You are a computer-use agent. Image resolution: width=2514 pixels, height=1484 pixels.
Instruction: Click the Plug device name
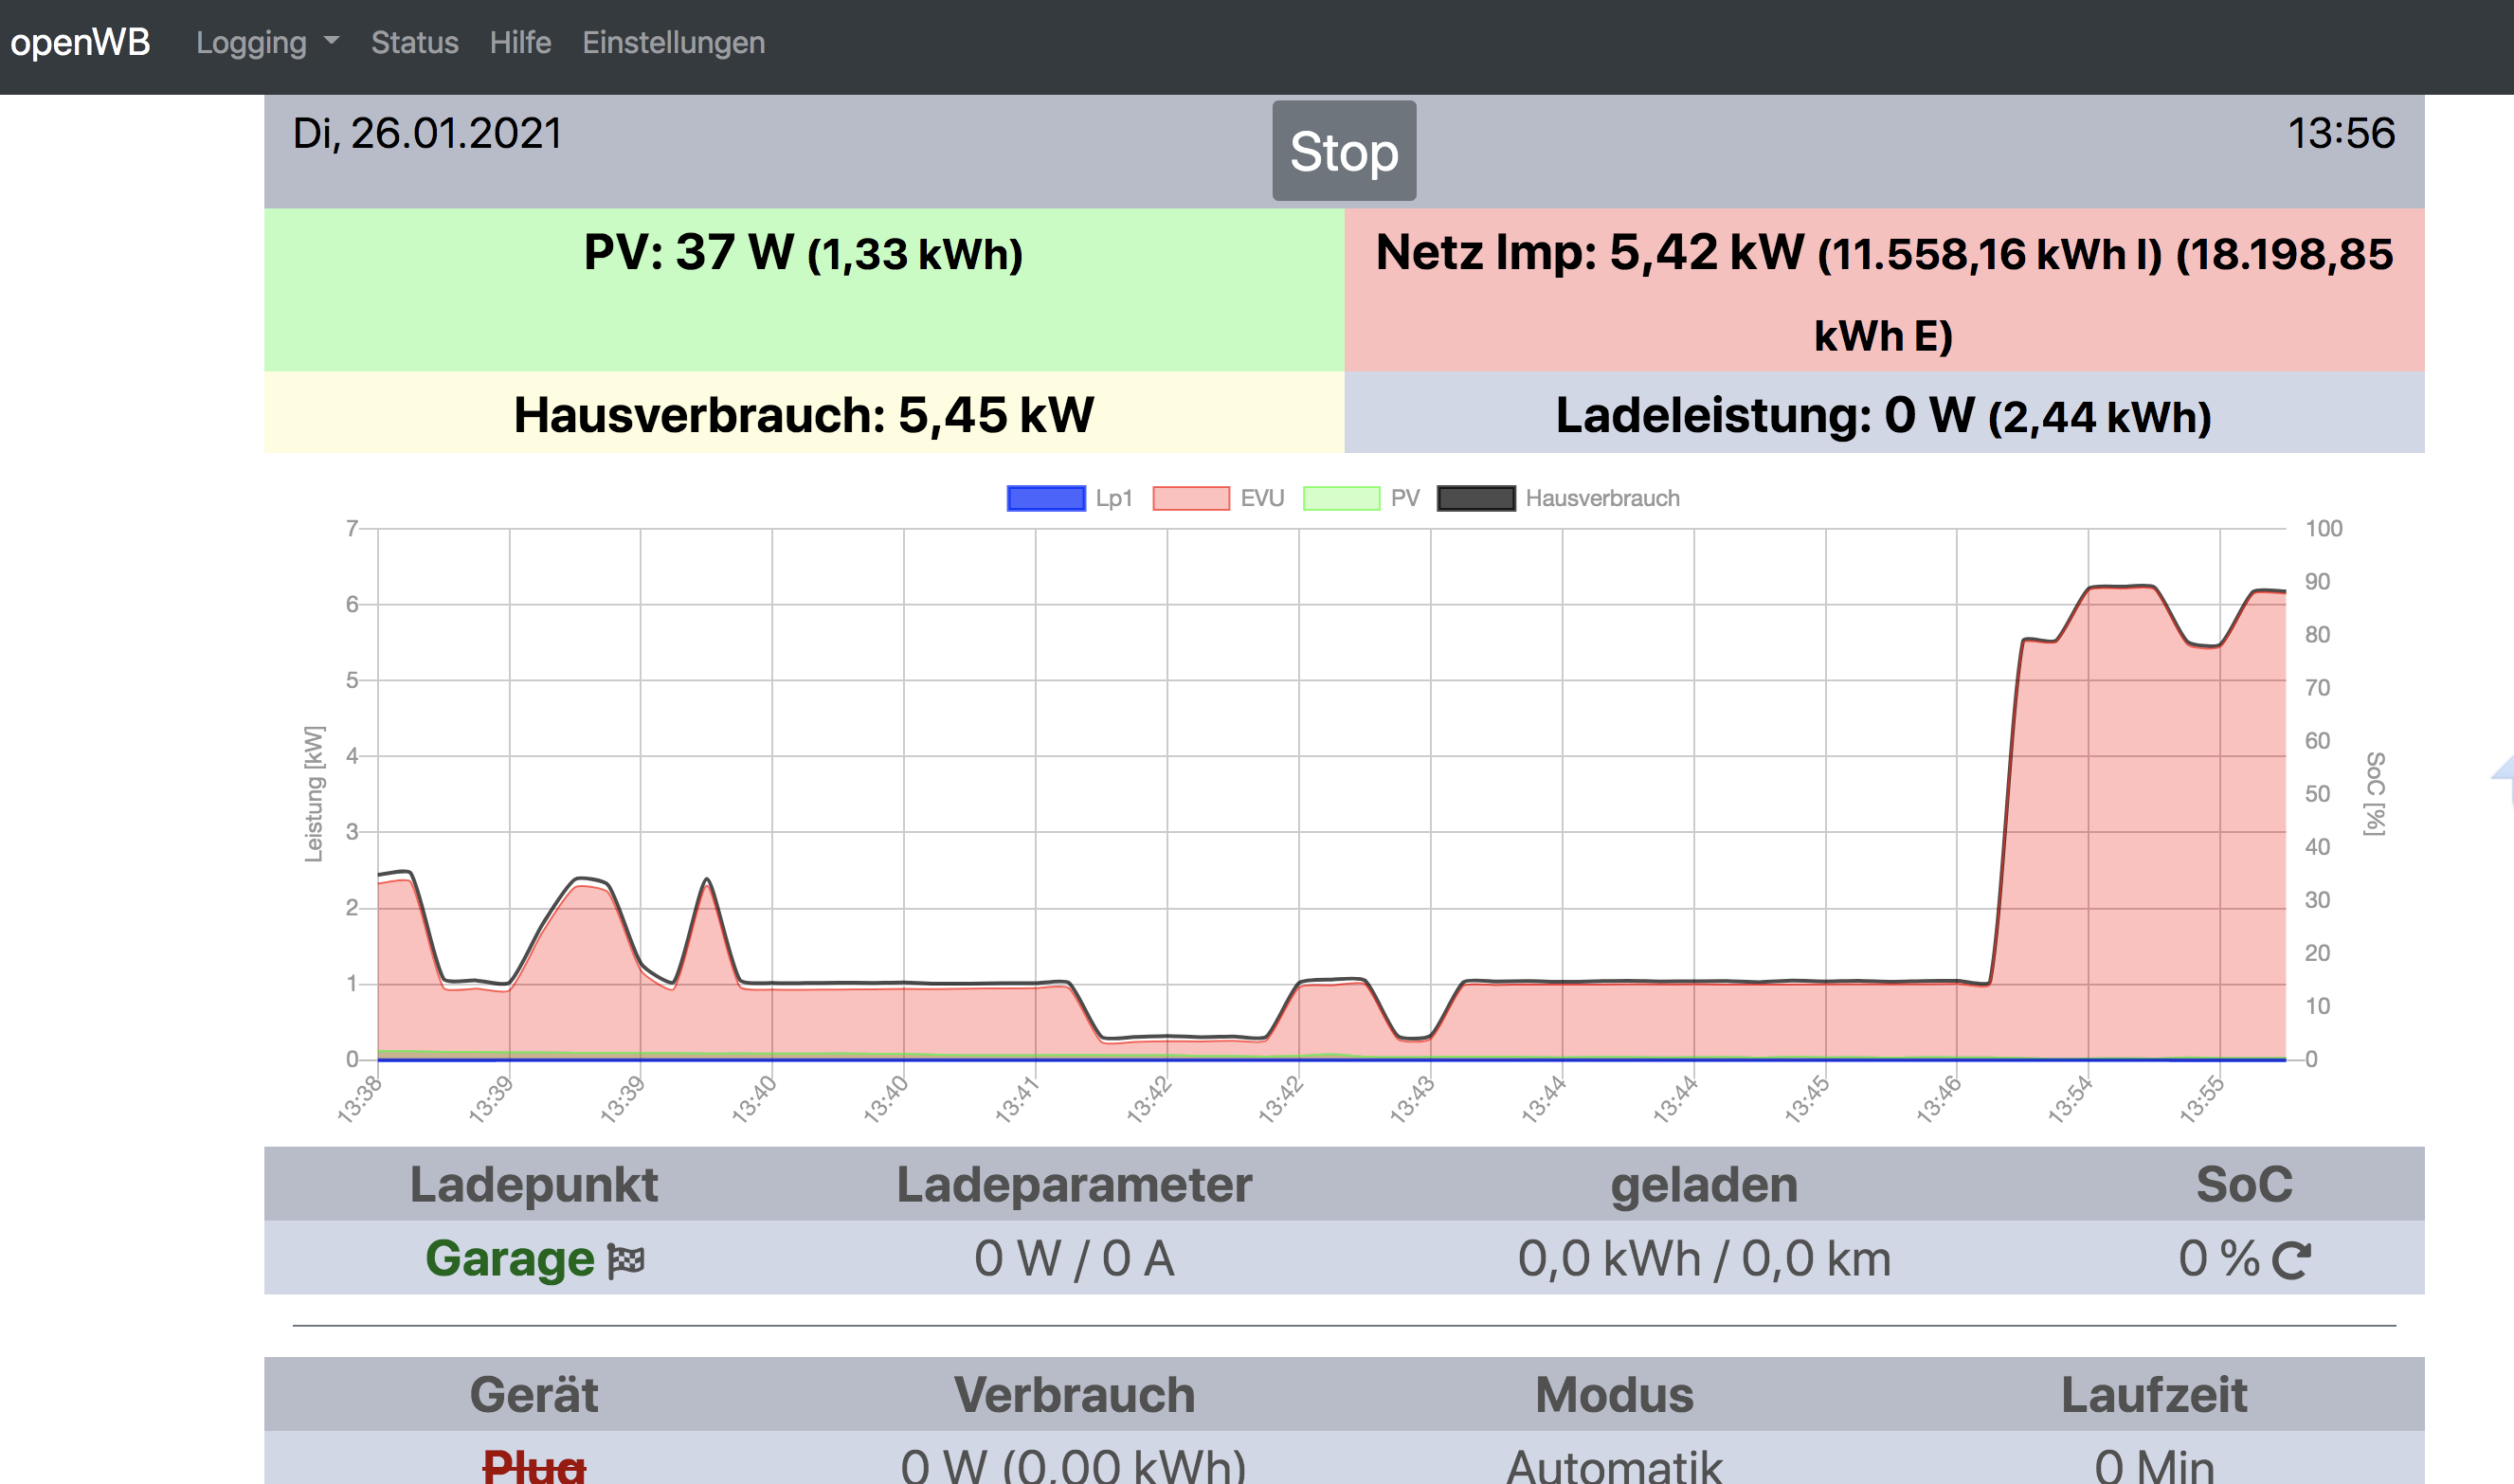pyautogui.click(x=534, y=1466)
